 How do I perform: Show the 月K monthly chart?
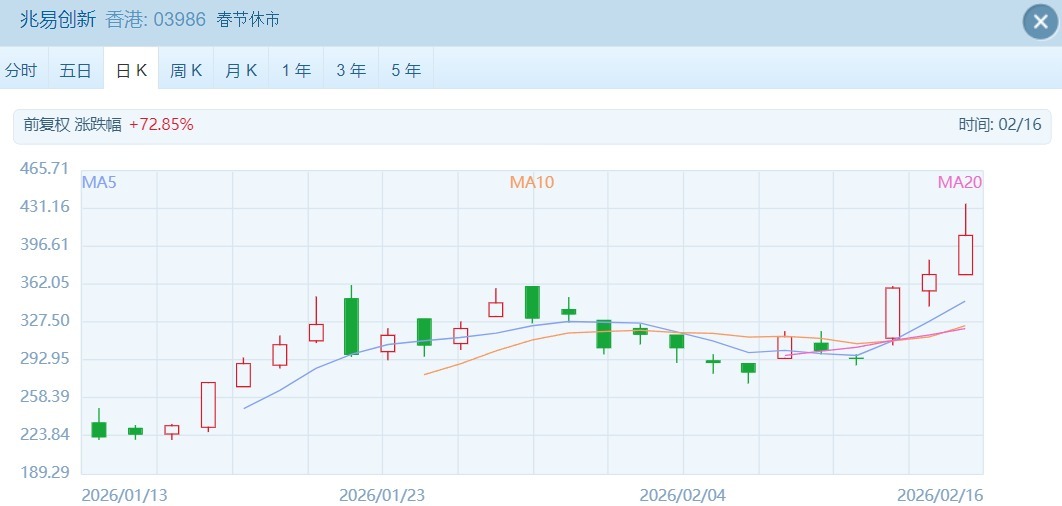pyautogui.click(x=241, y=70)
